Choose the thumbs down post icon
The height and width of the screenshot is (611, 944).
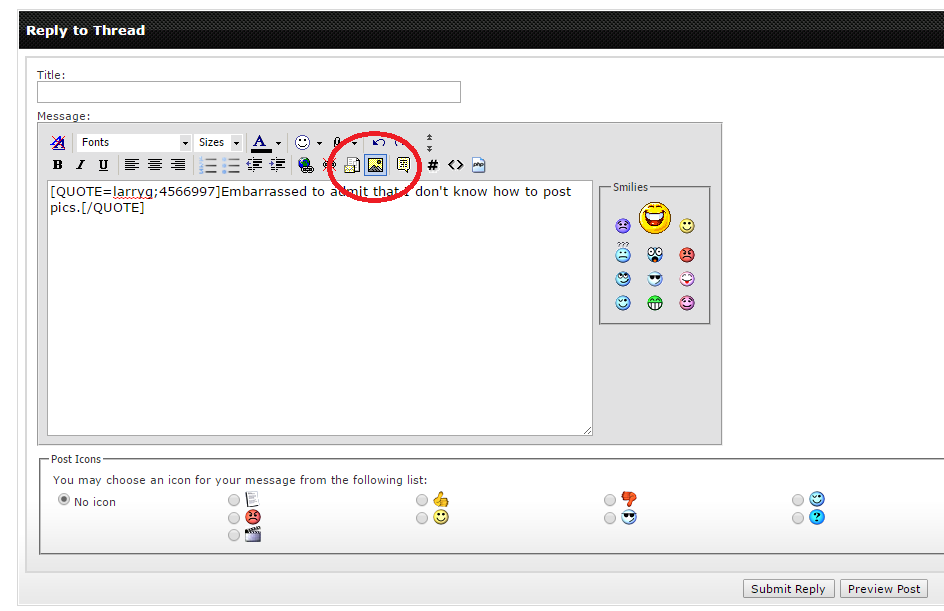[610, 500]
